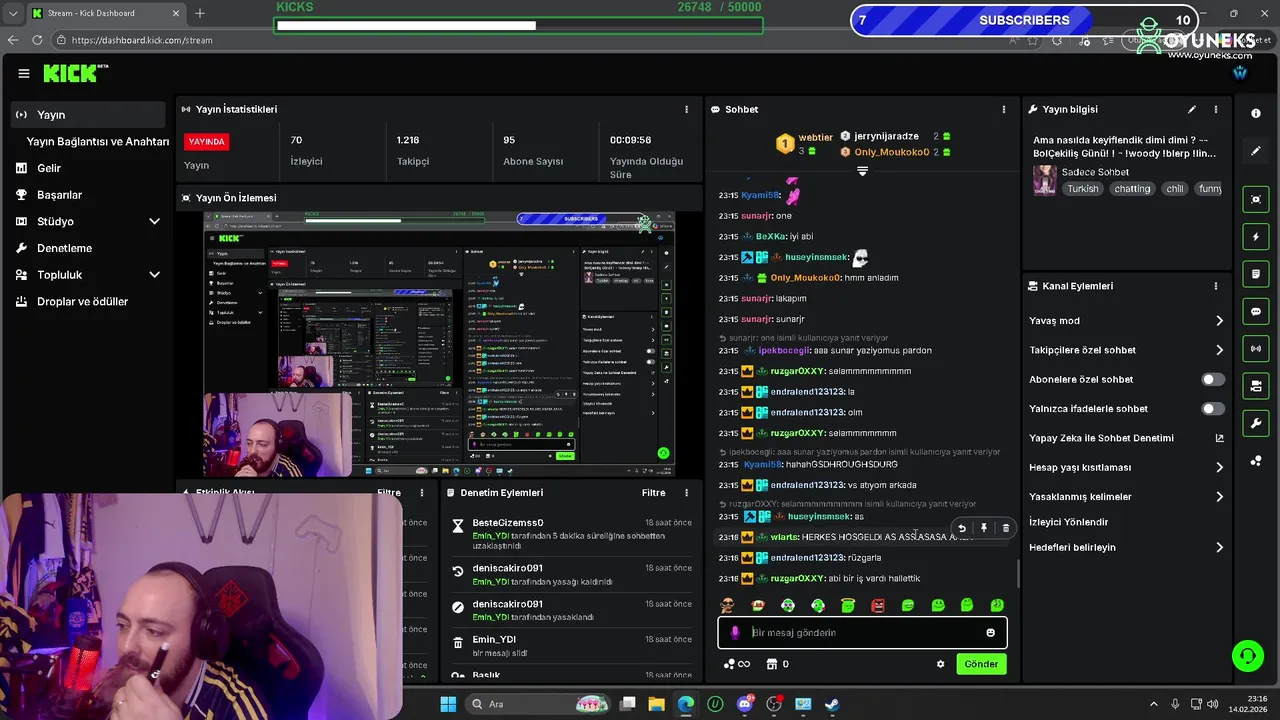Insert the red angry emote into chat

click(x=878, y=605)
